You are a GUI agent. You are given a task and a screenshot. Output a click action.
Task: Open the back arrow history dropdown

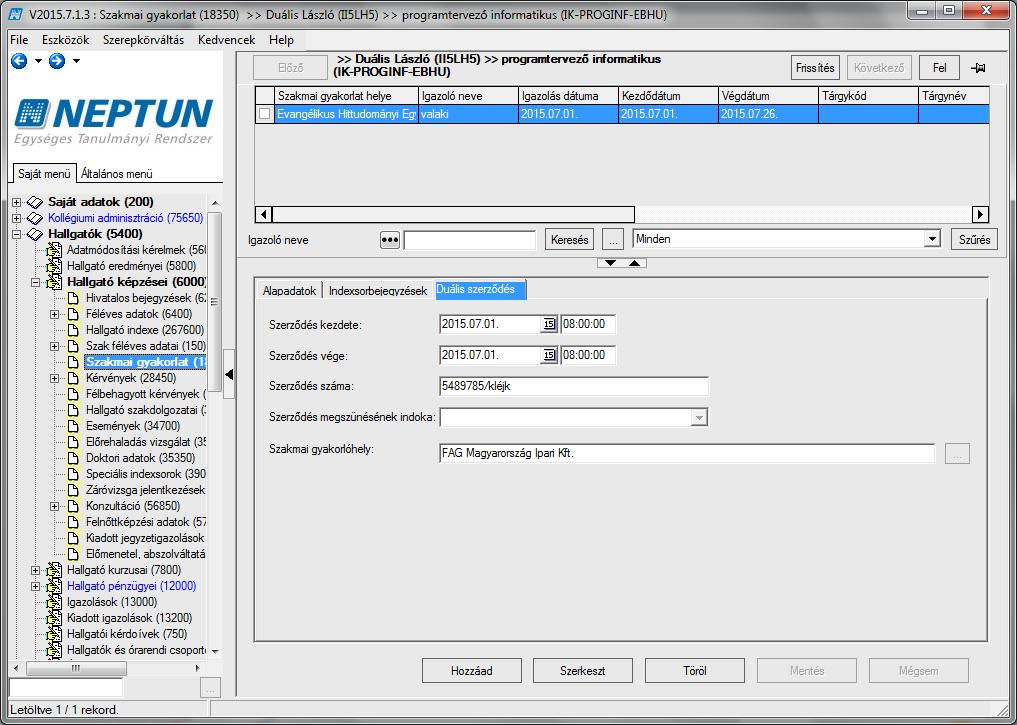38,61
